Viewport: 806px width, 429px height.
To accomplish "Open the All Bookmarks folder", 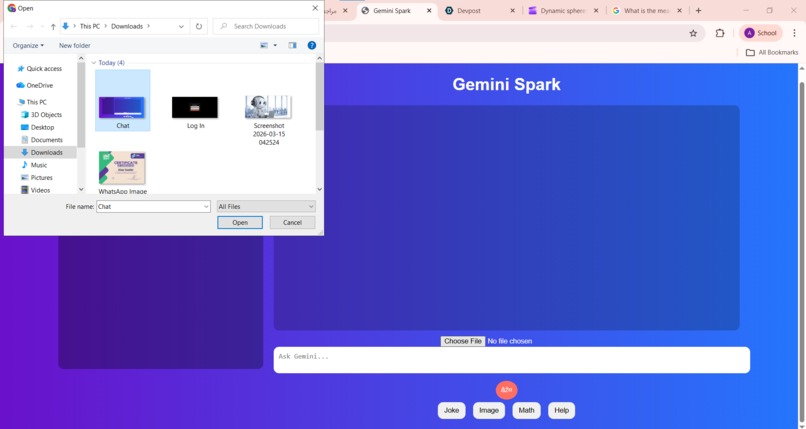I will click(x=772, y=52).
